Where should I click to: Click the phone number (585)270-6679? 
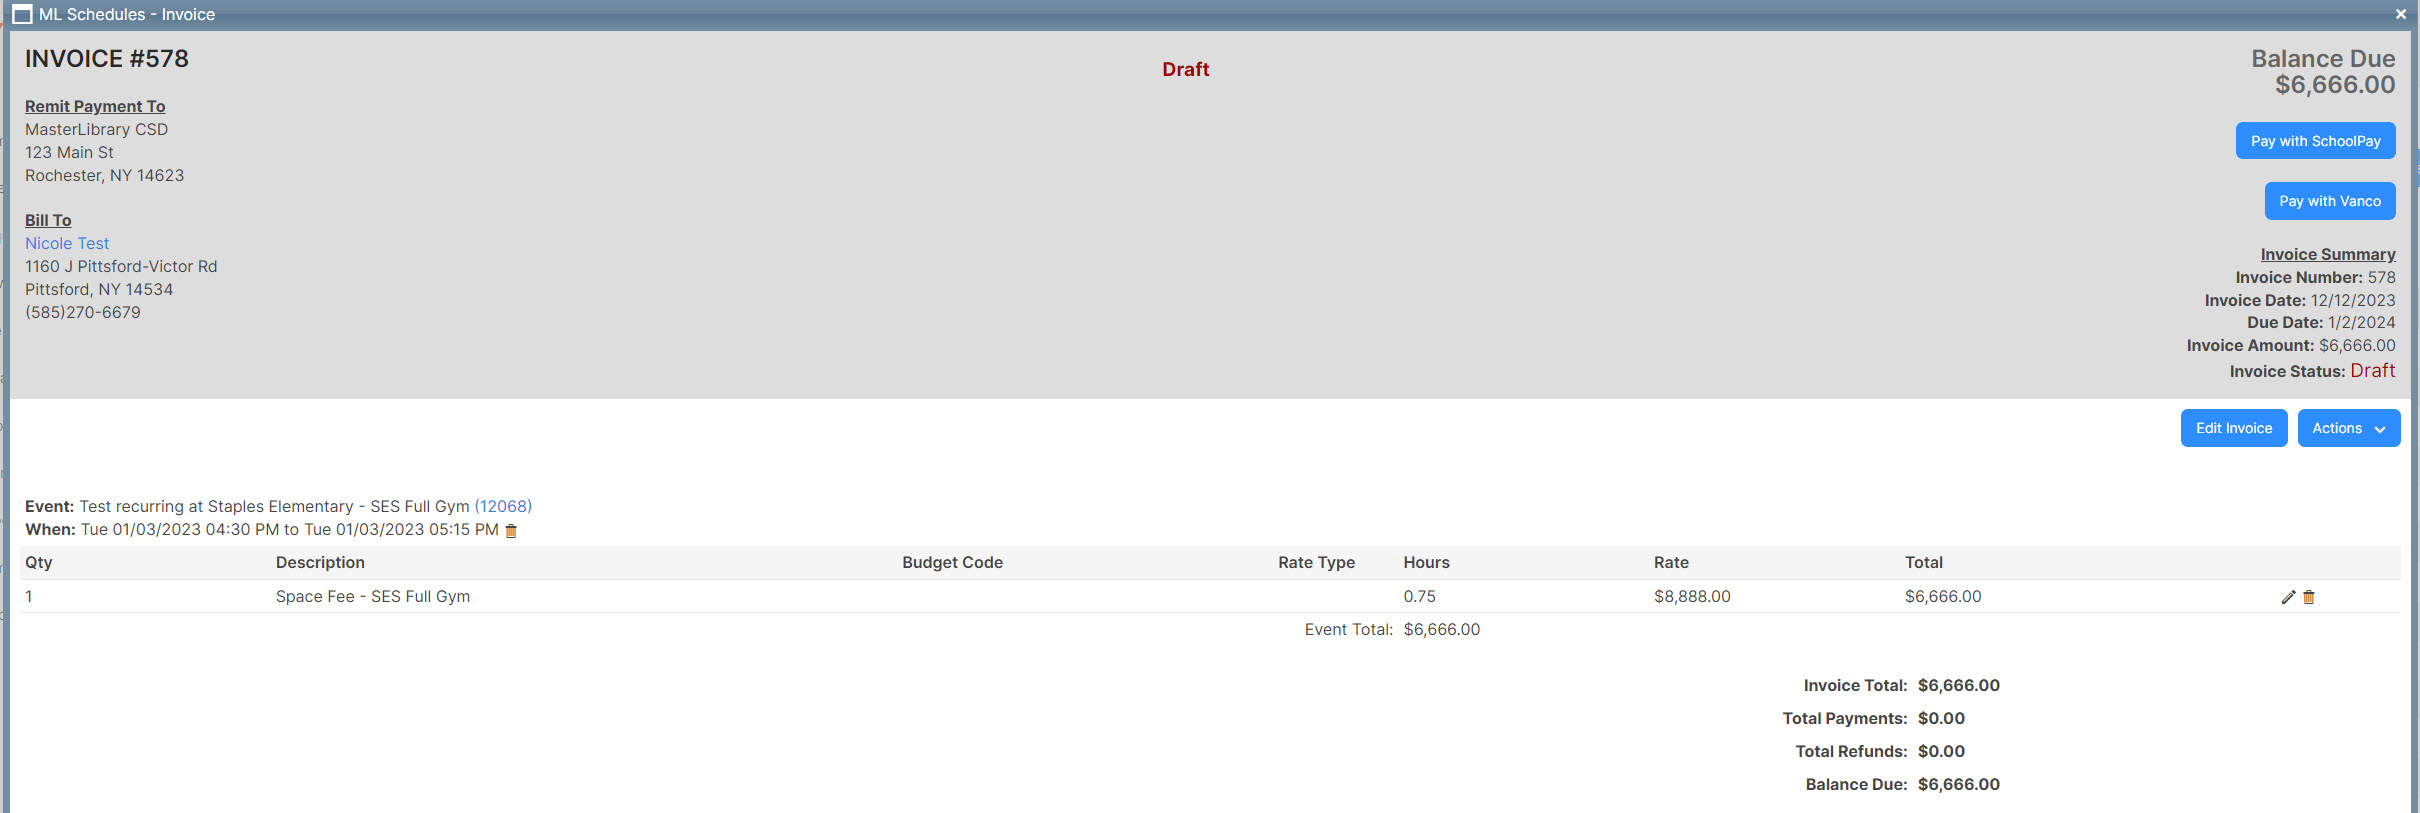click(83, 313)
